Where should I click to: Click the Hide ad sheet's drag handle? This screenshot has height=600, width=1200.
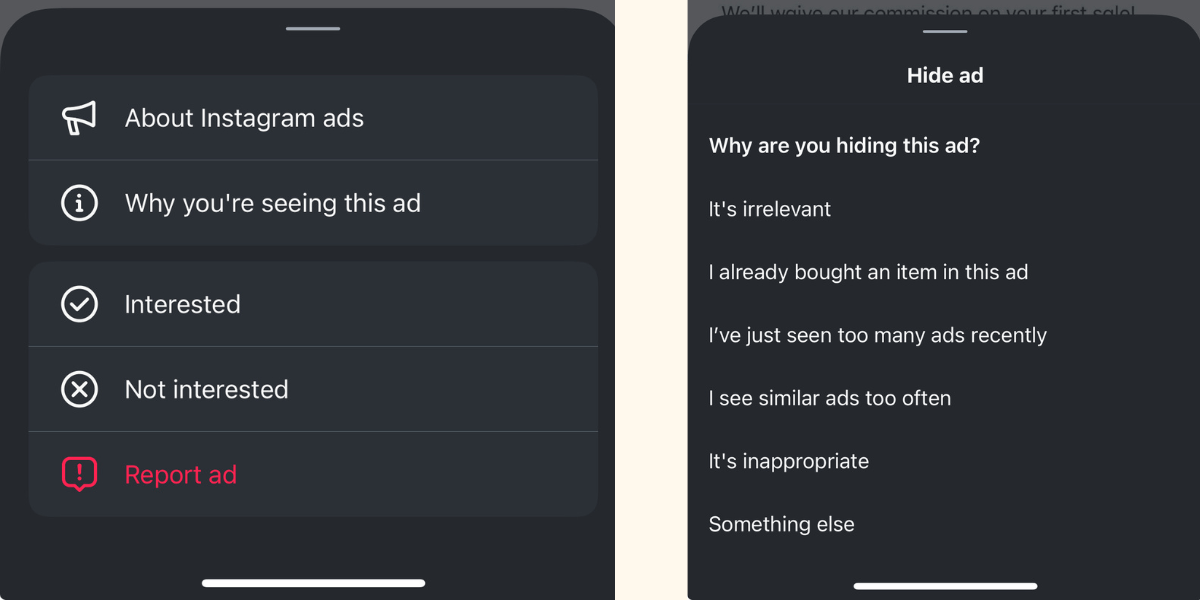945,32
